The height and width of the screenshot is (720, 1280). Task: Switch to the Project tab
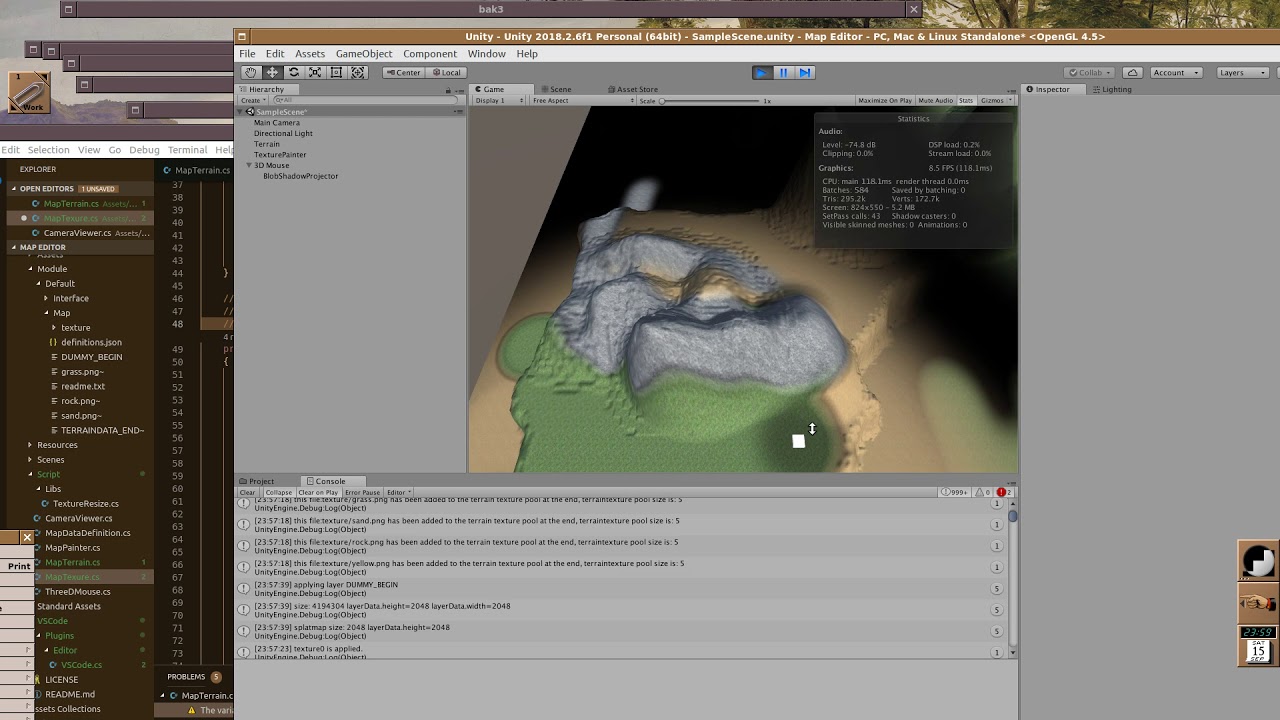257,481
